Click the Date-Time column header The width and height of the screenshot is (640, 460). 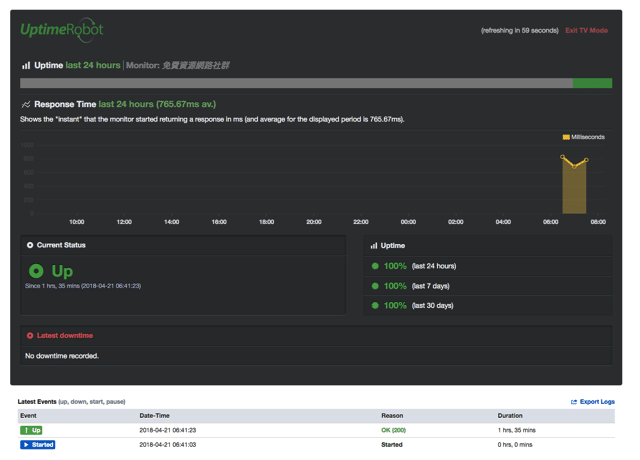click(x=154, y=416)
